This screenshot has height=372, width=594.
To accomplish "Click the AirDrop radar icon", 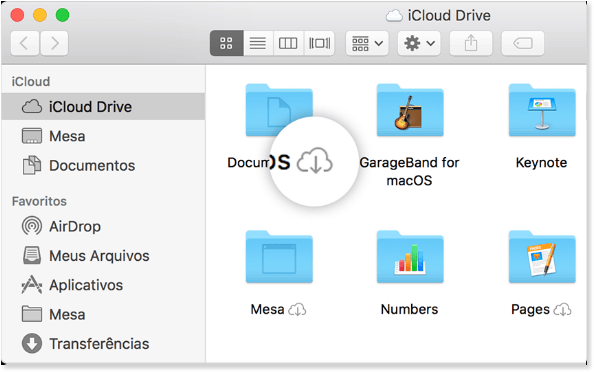I will pos(32,226).
